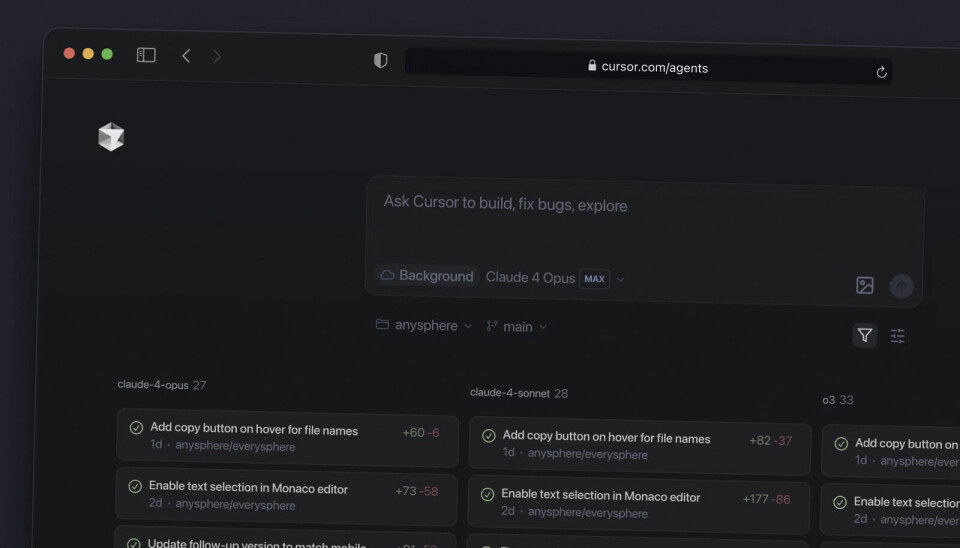Image resolution: width=960 pixels, height=548 pixels.
Task: Toggle the browser sidebar icon
Action: pos(146,55)
